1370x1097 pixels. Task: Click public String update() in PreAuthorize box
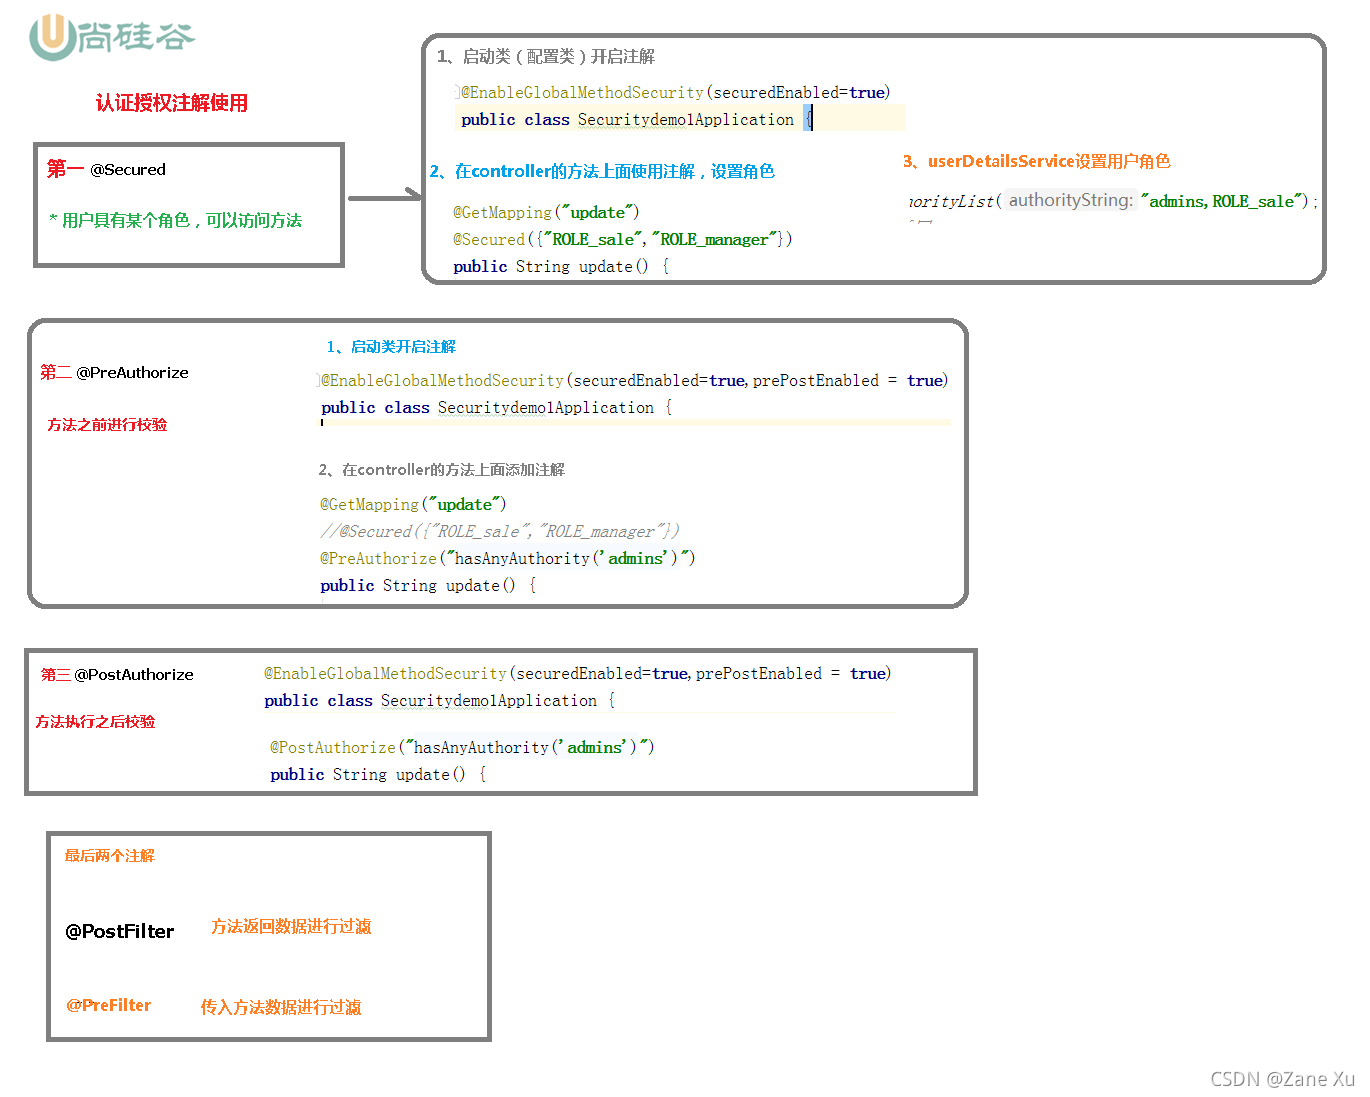tap(428, 585)
